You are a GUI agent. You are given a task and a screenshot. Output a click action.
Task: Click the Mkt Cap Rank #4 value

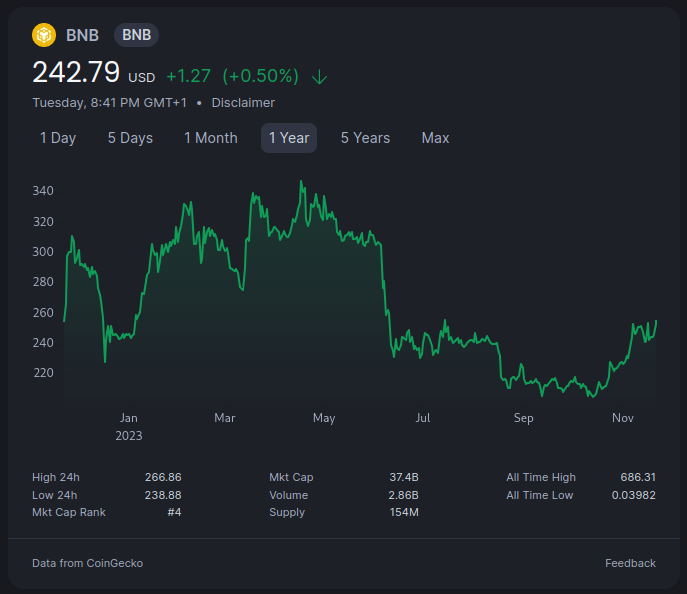(174, 512)
